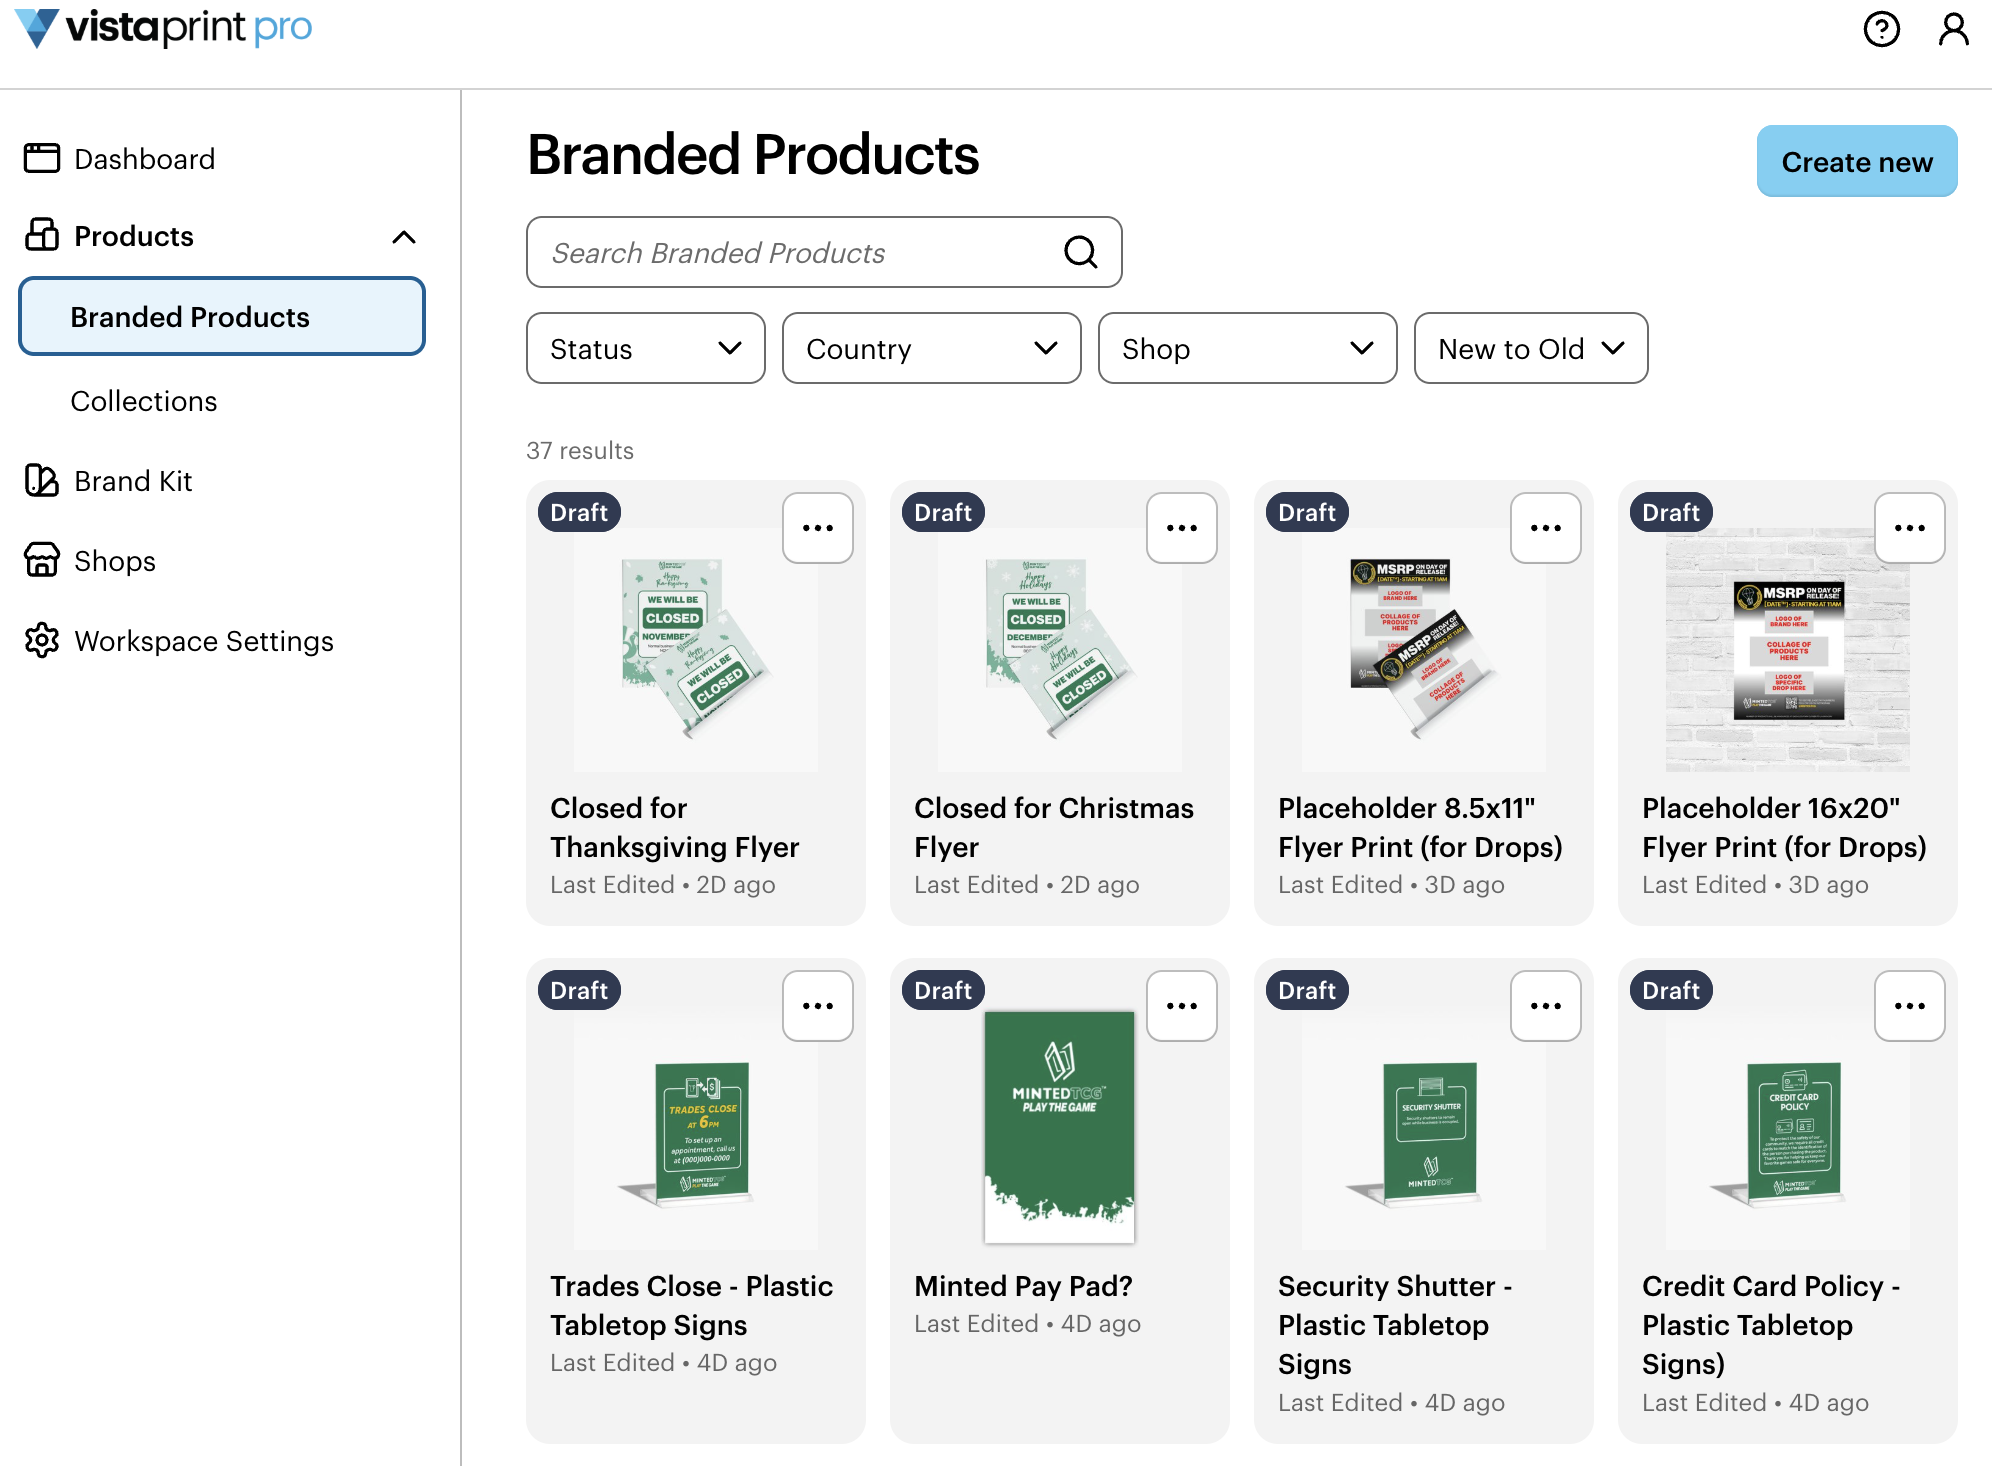
Task: Open the Trades Close tabletop sign thumbnail
Action: (696, 1130)
